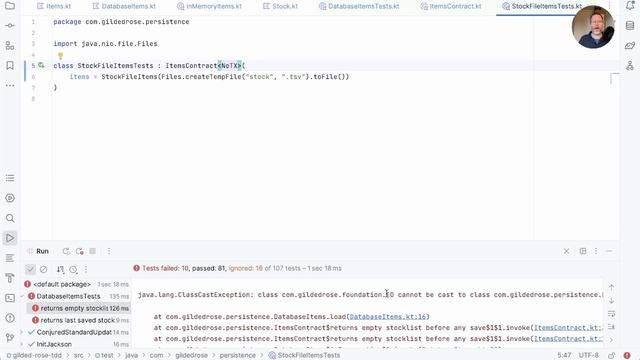Screen dimensions: 640x360
Task: Close the Run tab
Action: [566, 251]
